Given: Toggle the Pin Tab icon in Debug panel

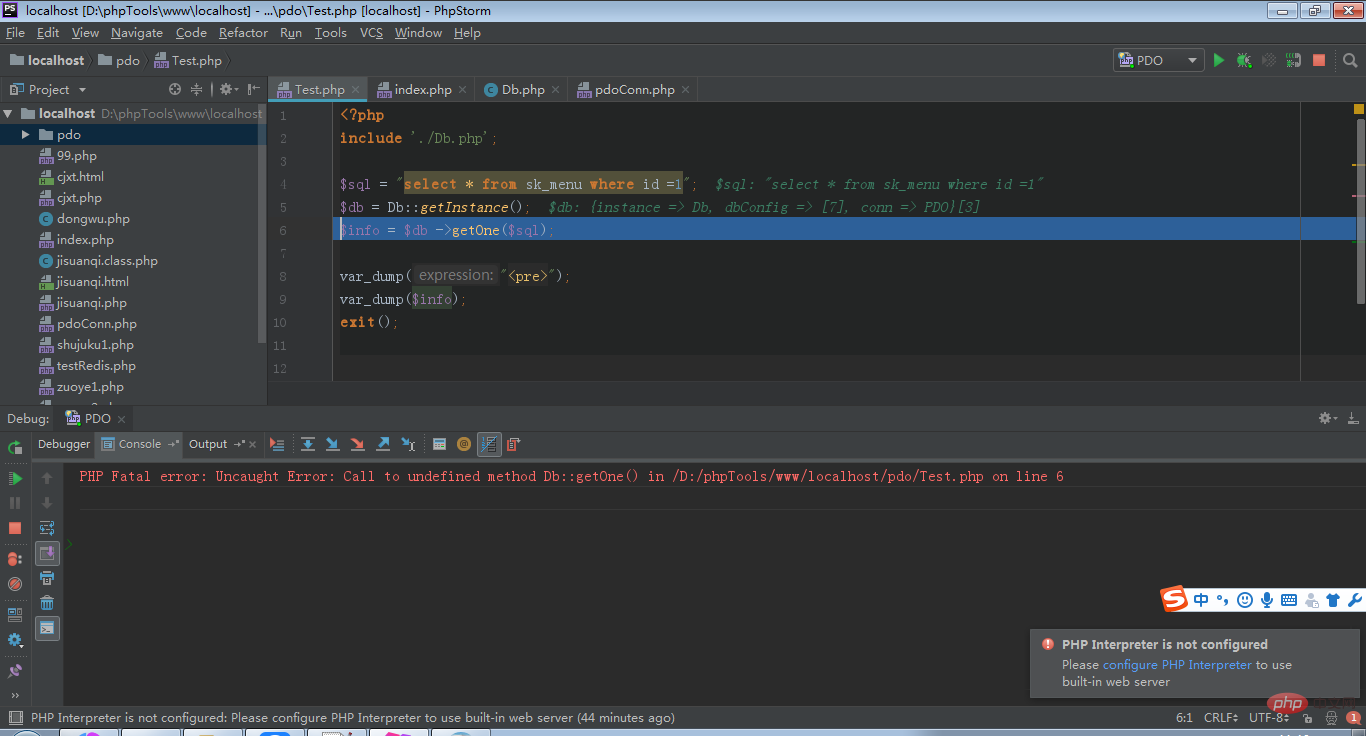Looking at the screenshot, I should (15, 671).
